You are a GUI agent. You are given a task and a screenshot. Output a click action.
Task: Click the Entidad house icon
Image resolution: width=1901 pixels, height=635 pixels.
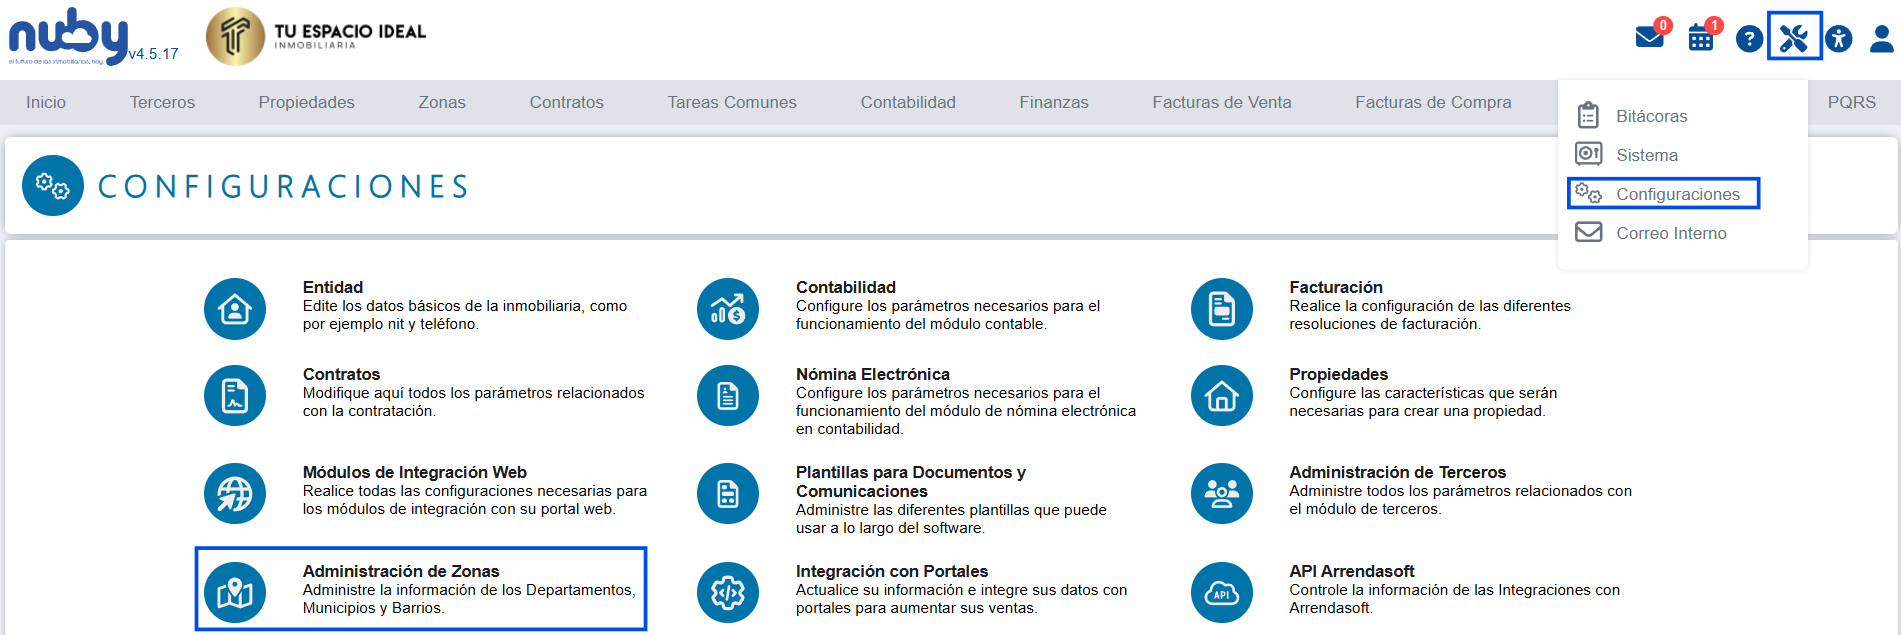pos(235,309)
